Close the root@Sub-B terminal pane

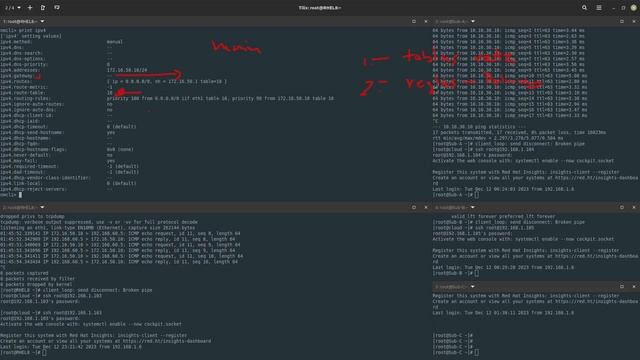634,207
